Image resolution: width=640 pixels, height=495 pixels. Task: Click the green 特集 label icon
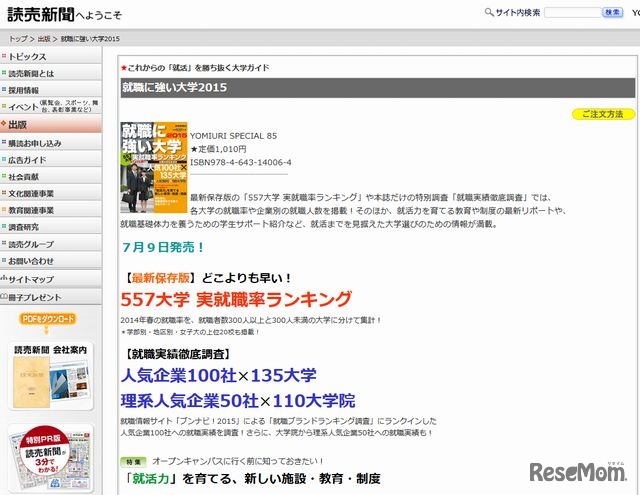(x=133, y=462)
